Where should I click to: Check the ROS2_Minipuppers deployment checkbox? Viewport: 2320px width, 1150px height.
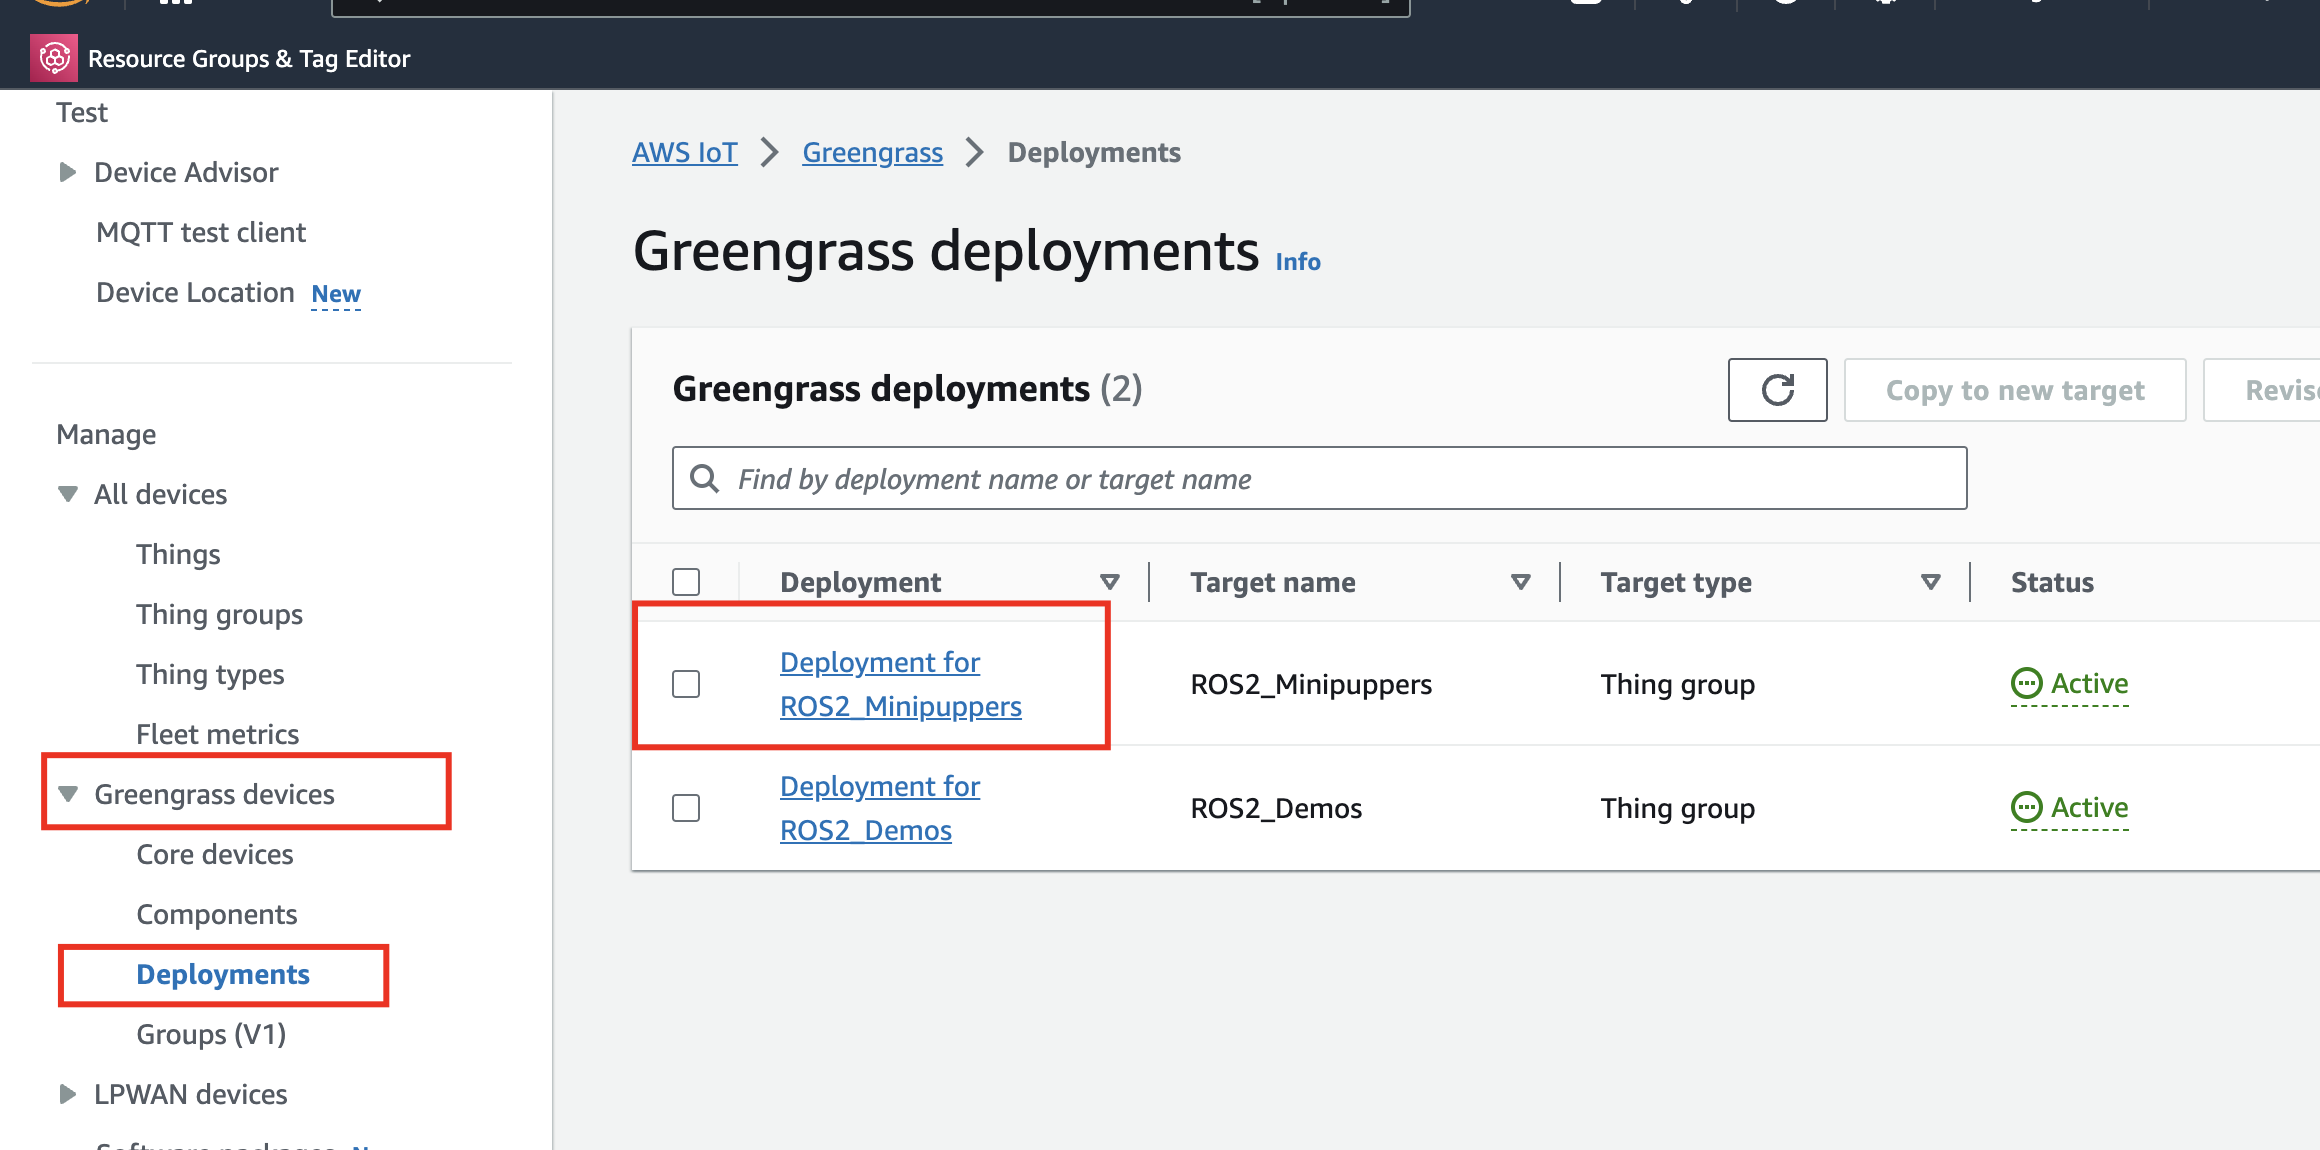pyautogui.click(x=686, y=684)
